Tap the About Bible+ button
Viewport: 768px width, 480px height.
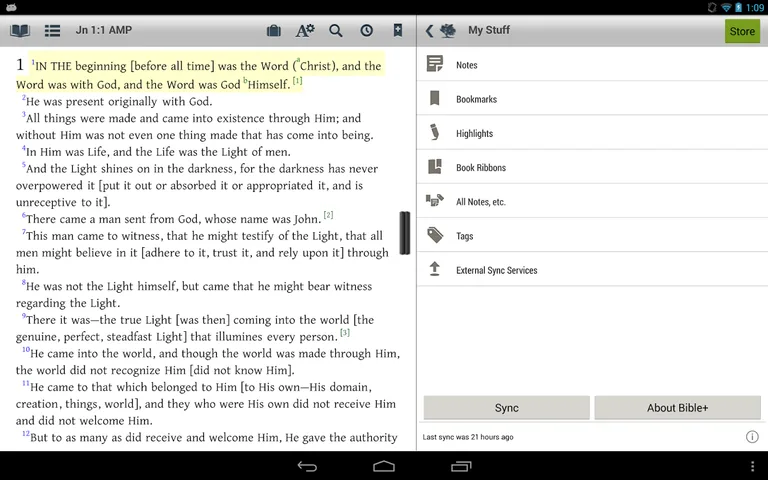pos(677,408)
